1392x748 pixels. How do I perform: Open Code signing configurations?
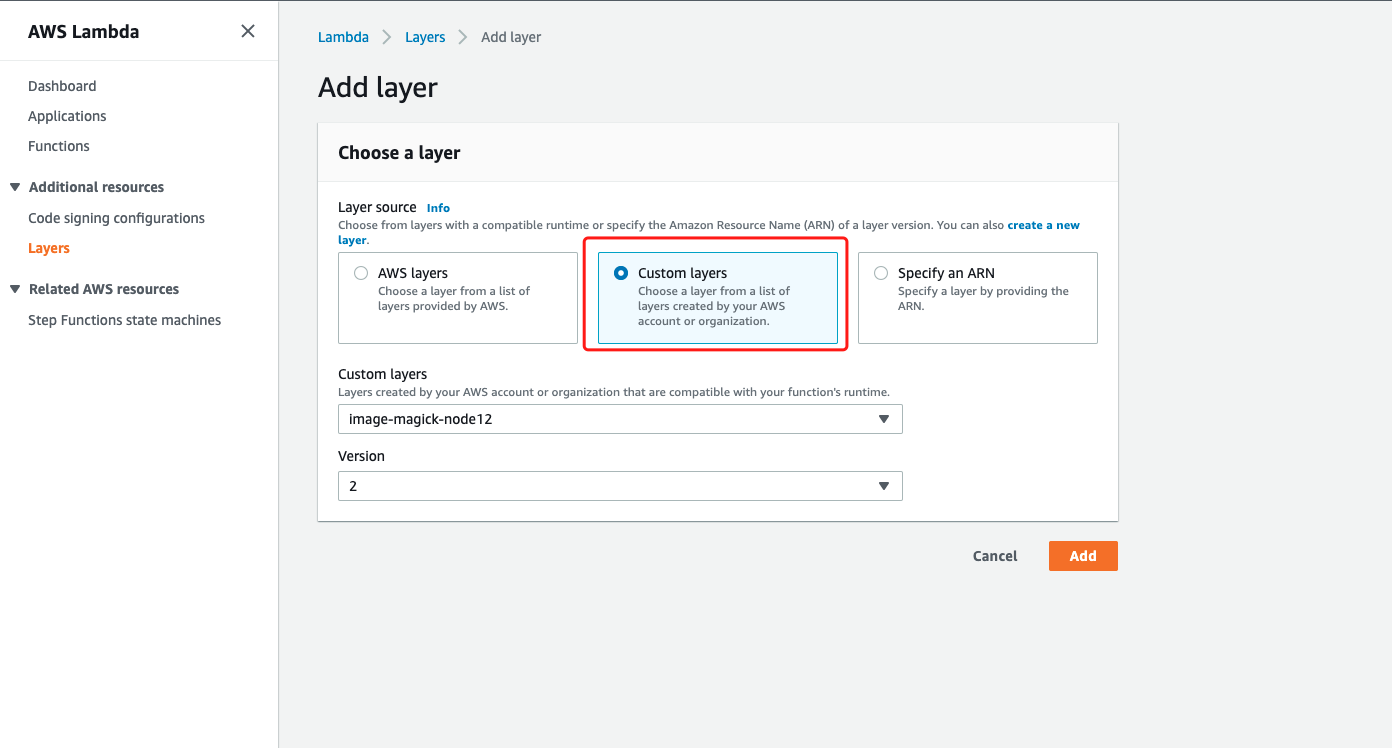click(x=116, y=218)
